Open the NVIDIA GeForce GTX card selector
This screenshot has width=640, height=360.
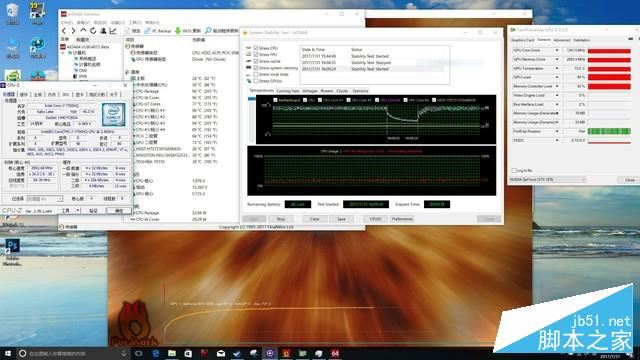(547, 180)
